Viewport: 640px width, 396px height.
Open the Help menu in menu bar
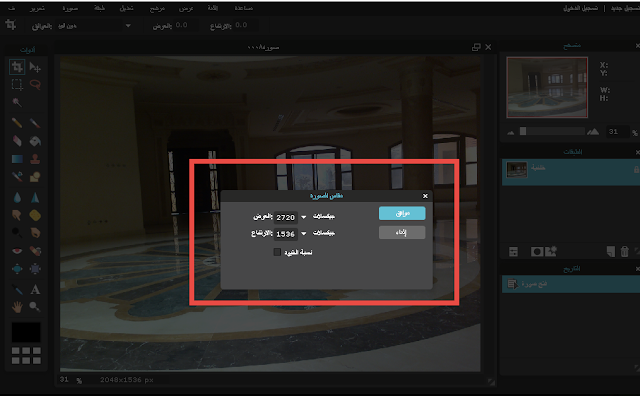coord(244,8)
